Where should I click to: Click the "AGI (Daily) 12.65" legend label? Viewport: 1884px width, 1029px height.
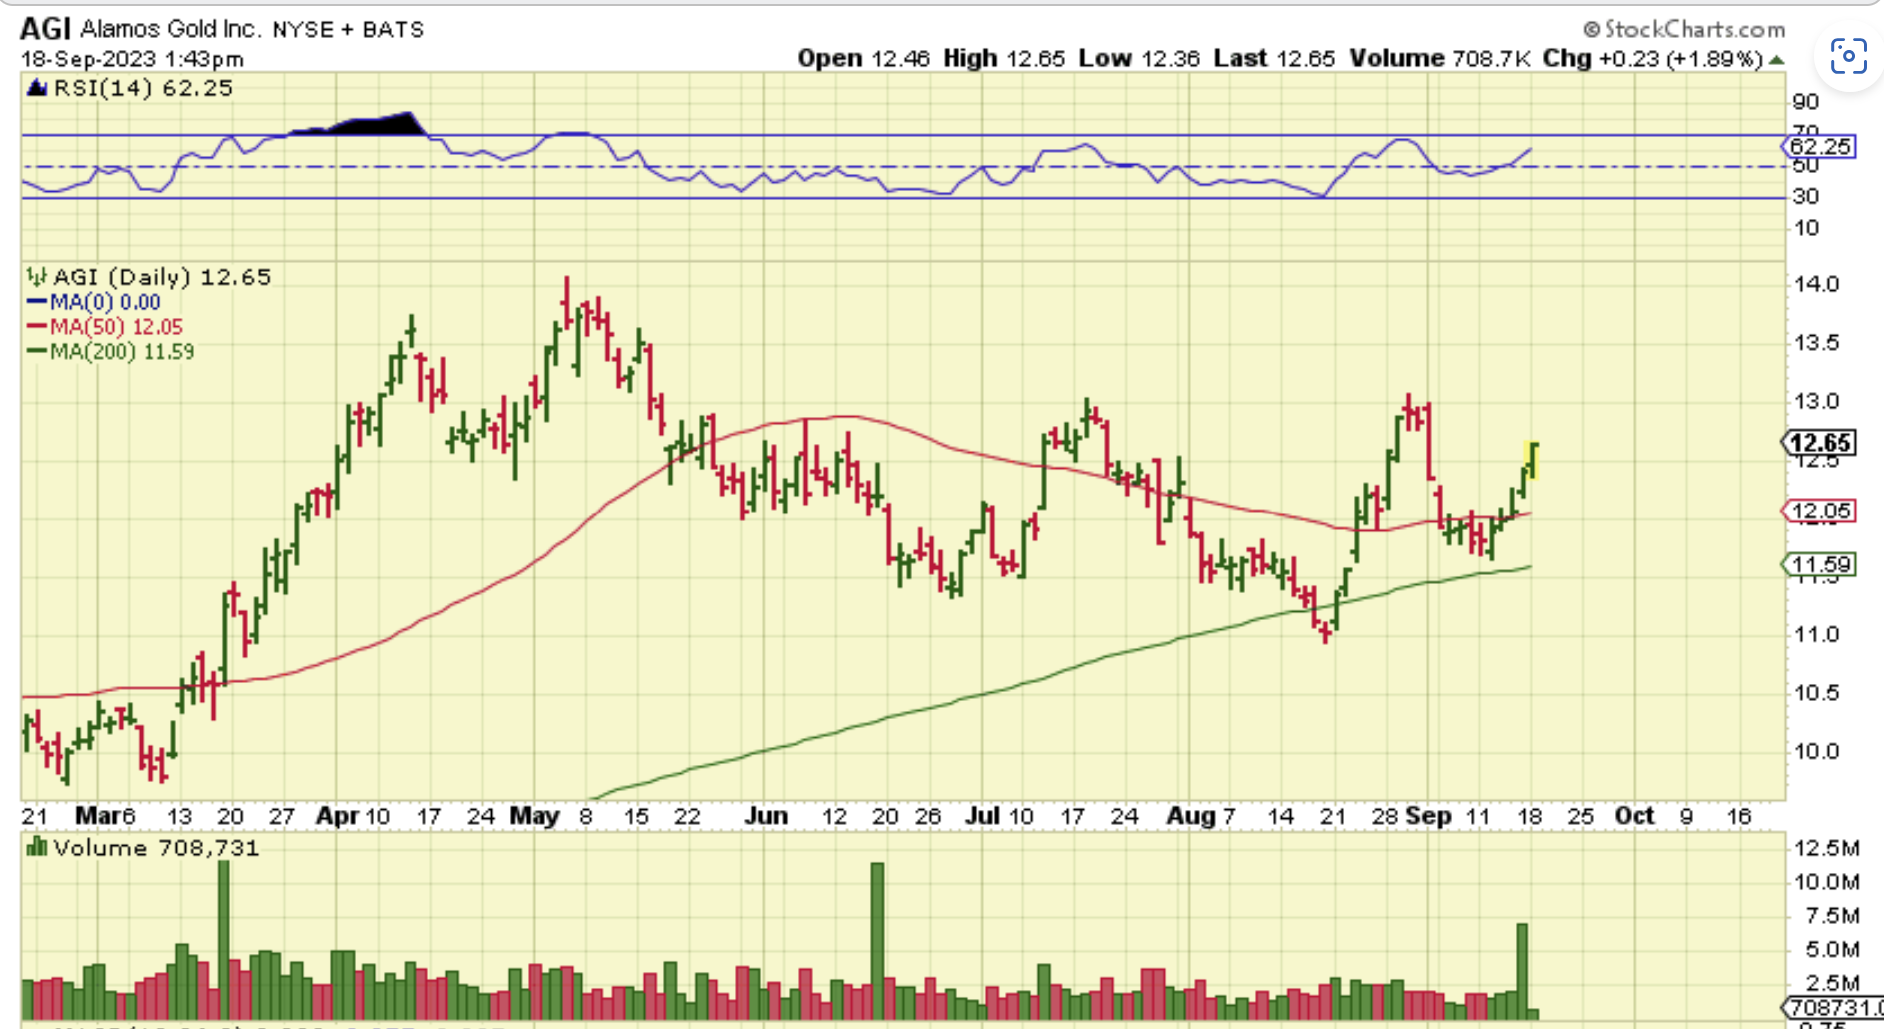(162, 277)
